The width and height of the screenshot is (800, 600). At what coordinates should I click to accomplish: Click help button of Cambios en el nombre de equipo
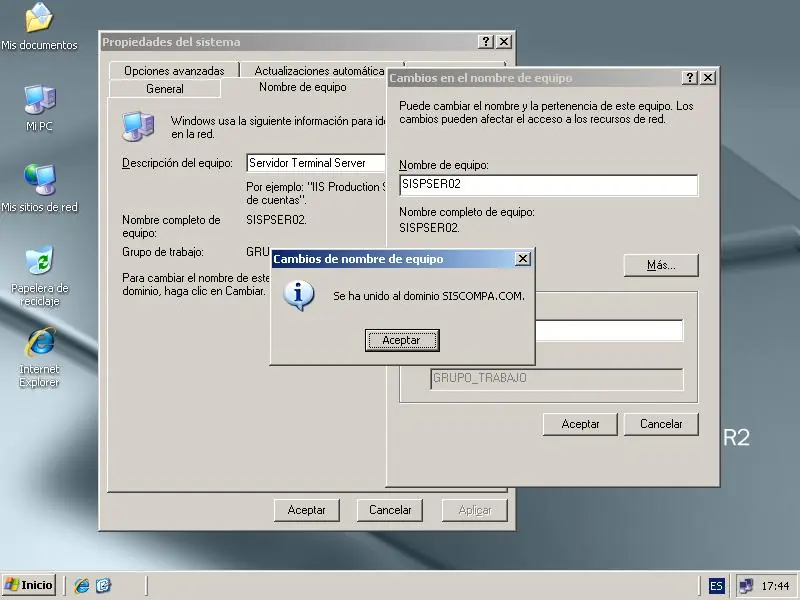[x=689, y=78]
